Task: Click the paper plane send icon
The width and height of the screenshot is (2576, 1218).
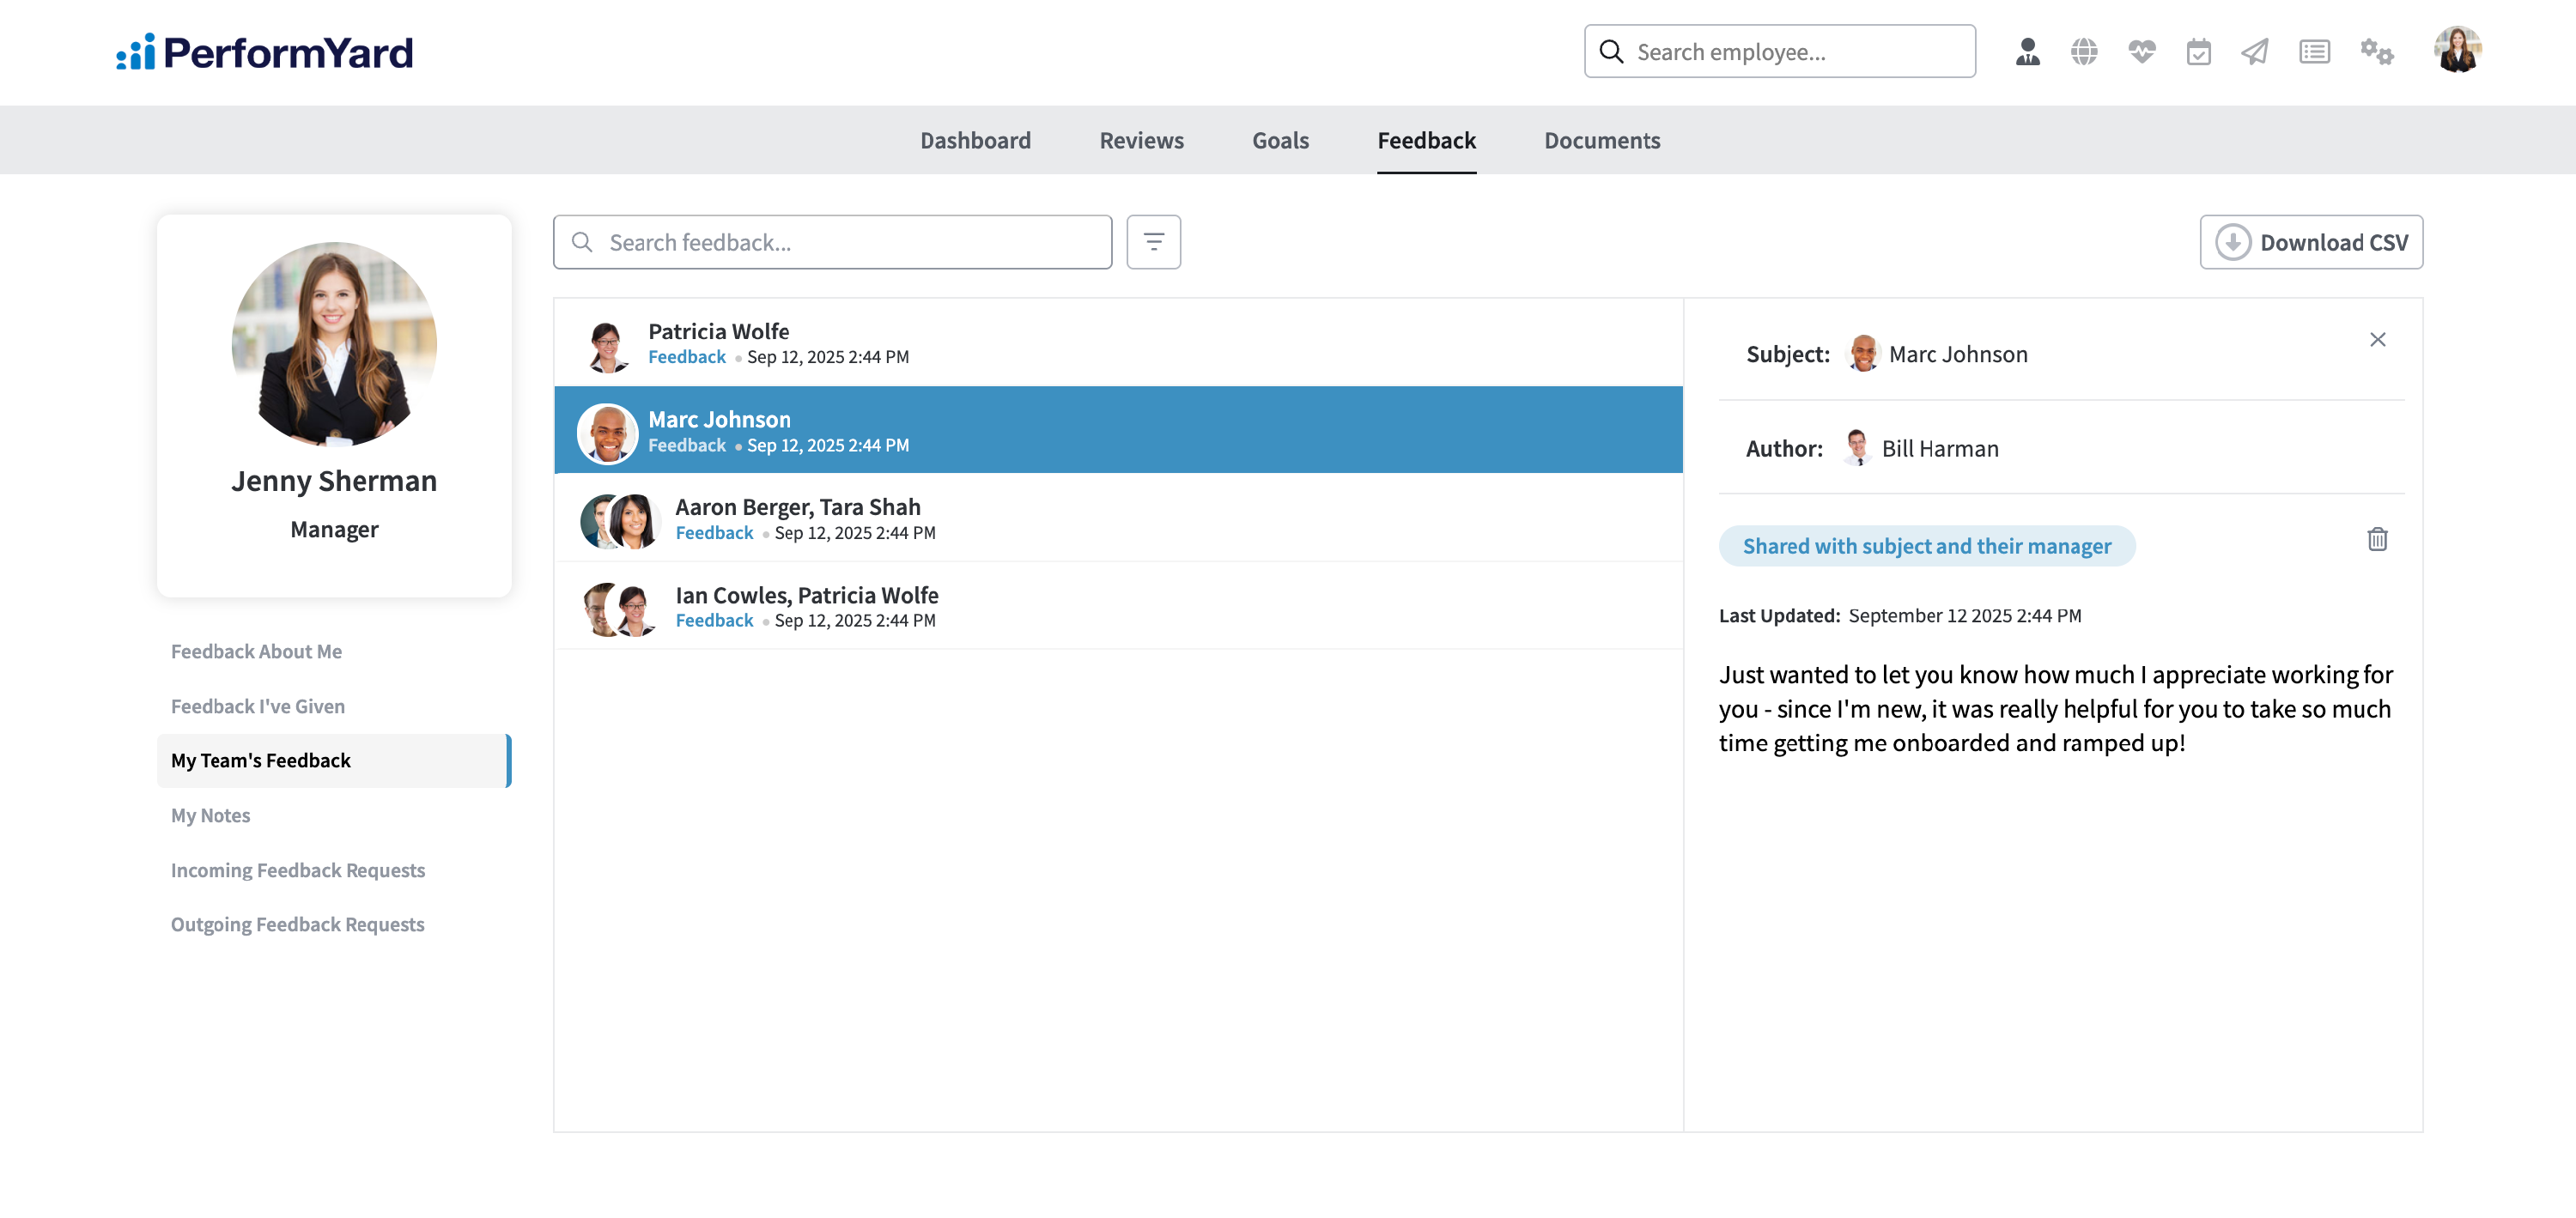Action: pyautogui.click(x=2255, y=52)
